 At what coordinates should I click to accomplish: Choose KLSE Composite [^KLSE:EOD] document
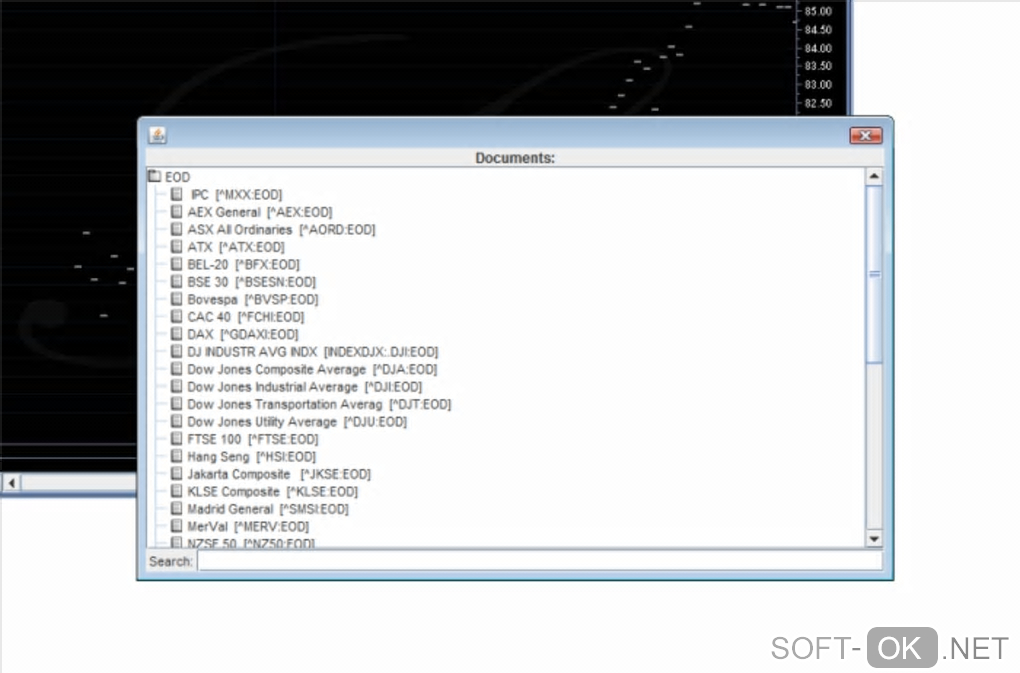(272, 492)
